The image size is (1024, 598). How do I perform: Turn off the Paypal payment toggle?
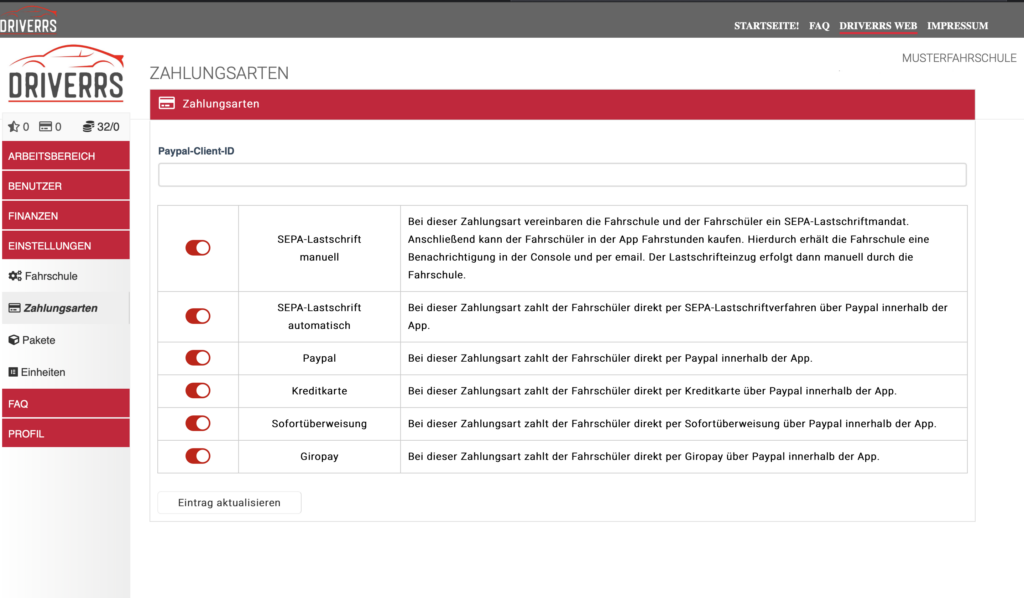click(198, 358)
